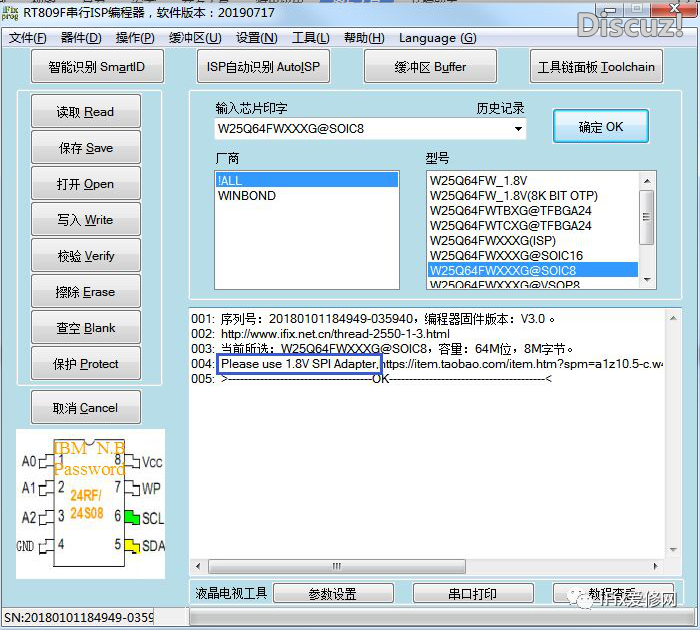Click the 串口打印 button

[x=473, y=594]
